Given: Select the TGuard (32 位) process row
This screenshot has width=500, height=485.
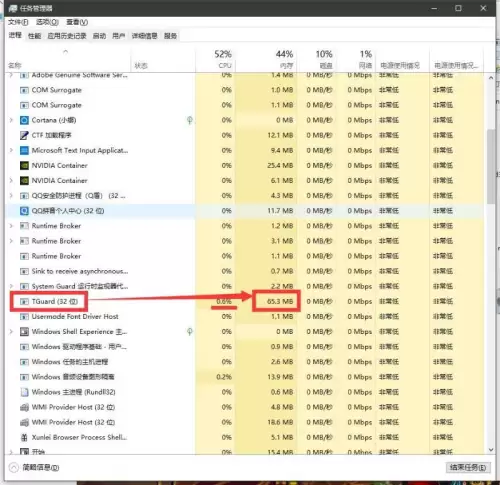Looking at the screenshot, I should [244, 301].
